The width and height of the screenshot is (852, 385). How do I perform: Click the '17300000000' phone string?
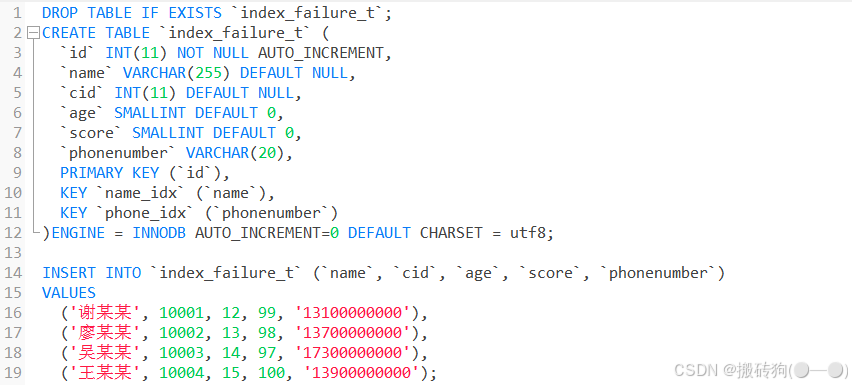(x=352, y=352)
